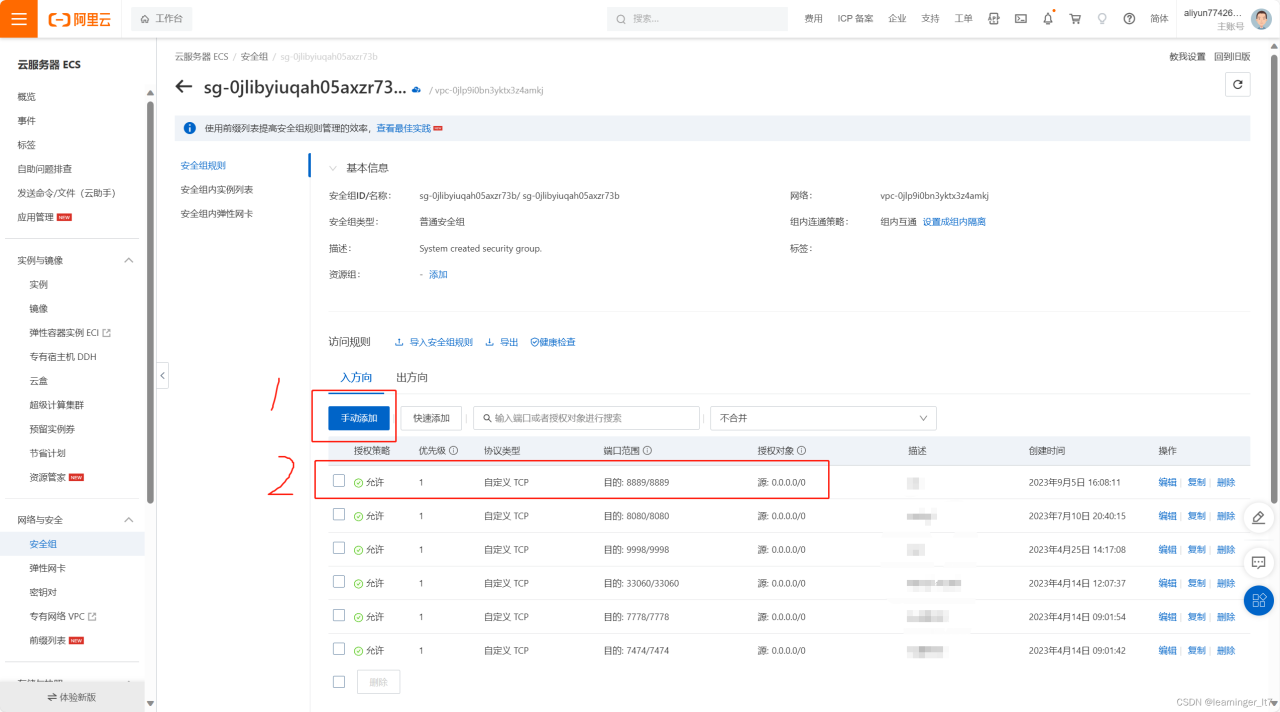Switch to the 出方向 tab
Viewport: 1280px width, 712px height.
tap(412, 377)
